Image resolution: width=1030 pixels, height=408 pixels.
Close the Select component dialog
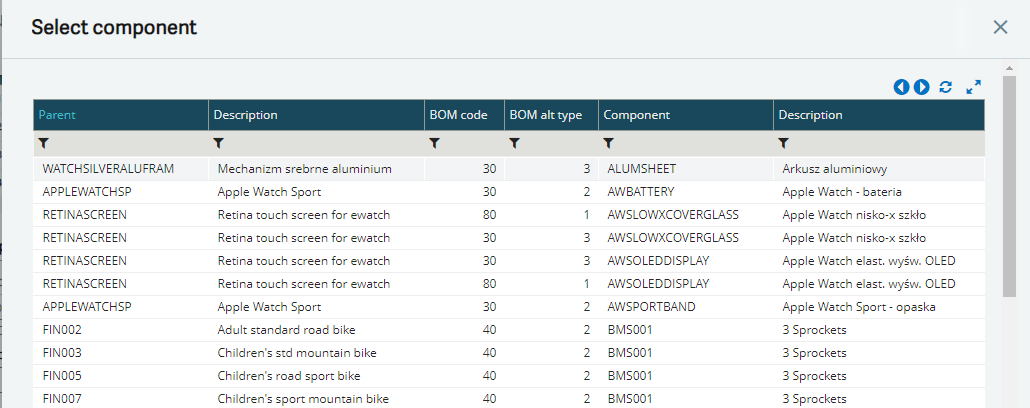tap(1000, 27)
